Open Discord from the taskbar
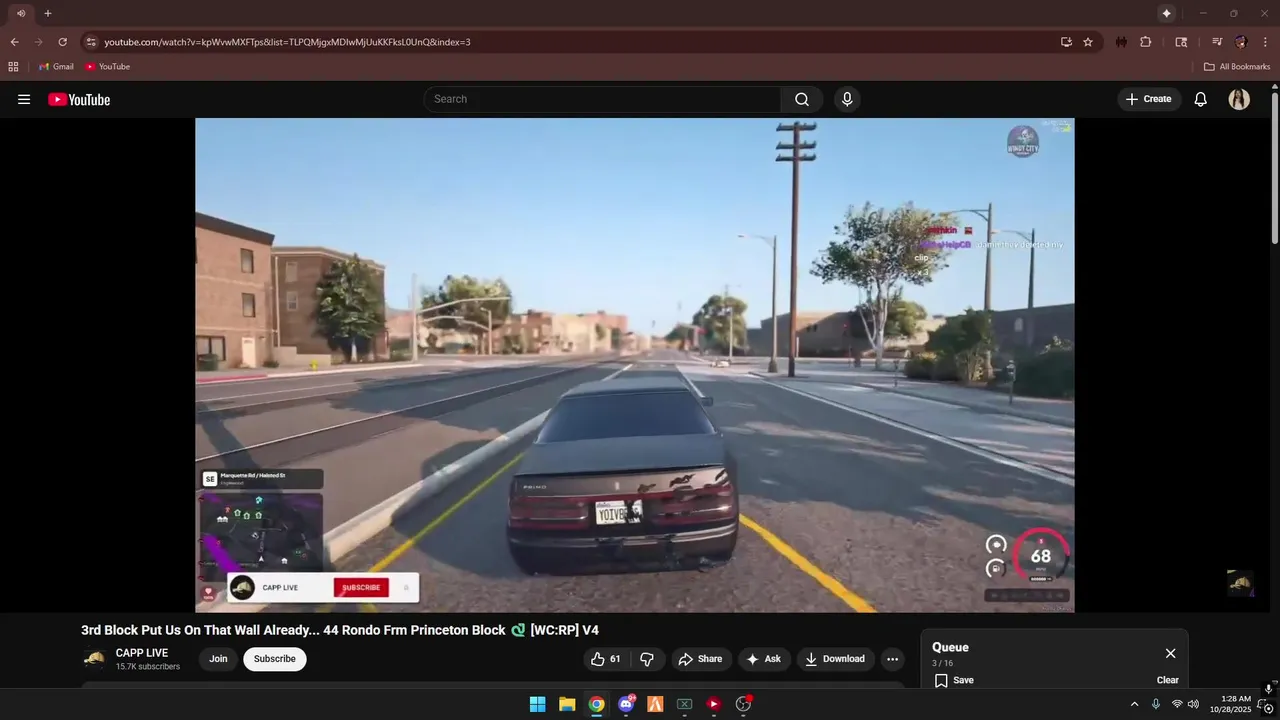 [x=626, y=704]
